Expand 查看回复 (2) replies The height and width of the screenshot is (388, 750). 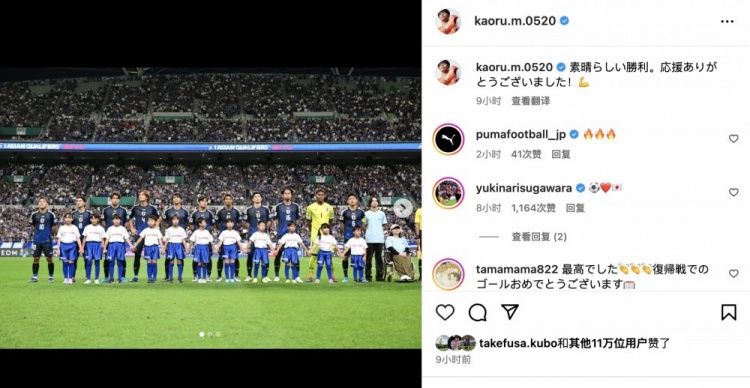coord(539,237)
